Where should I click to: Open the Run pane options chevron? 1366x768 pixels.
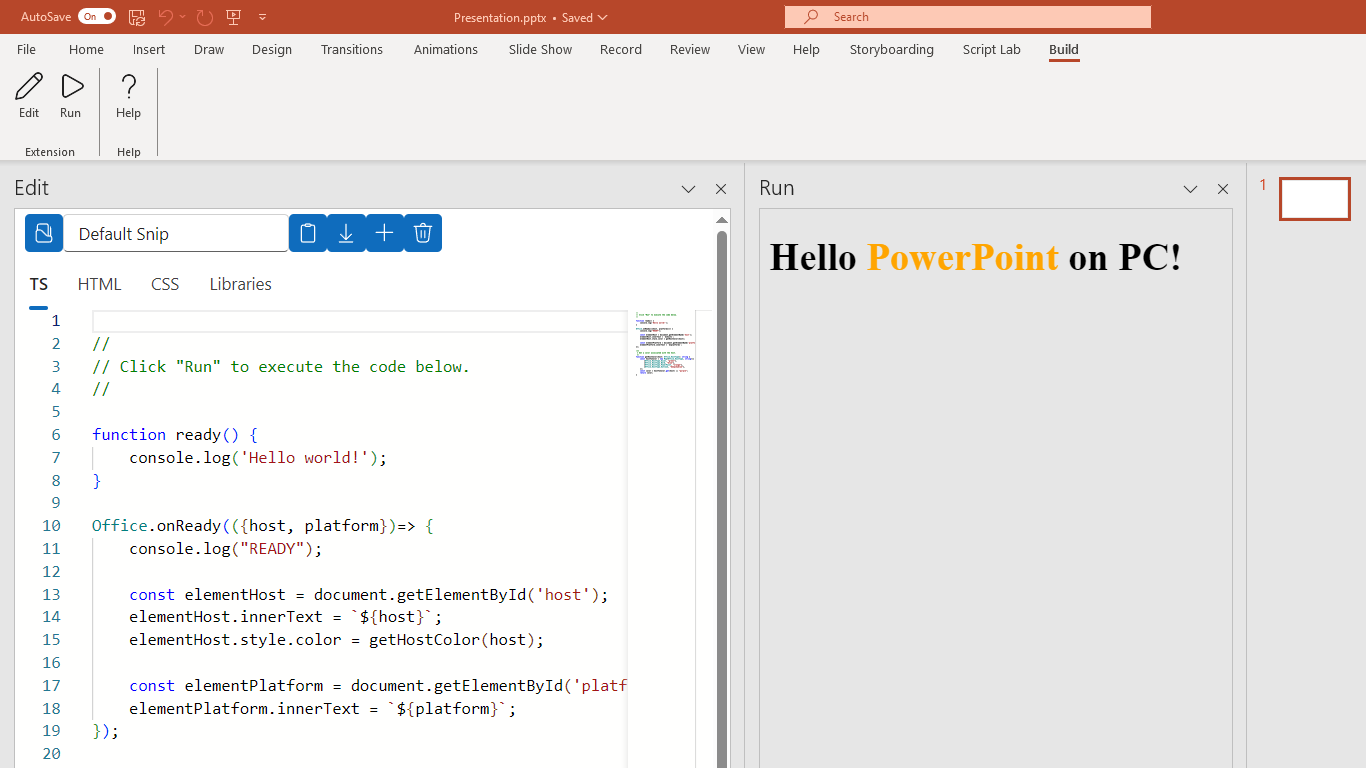1190,189
